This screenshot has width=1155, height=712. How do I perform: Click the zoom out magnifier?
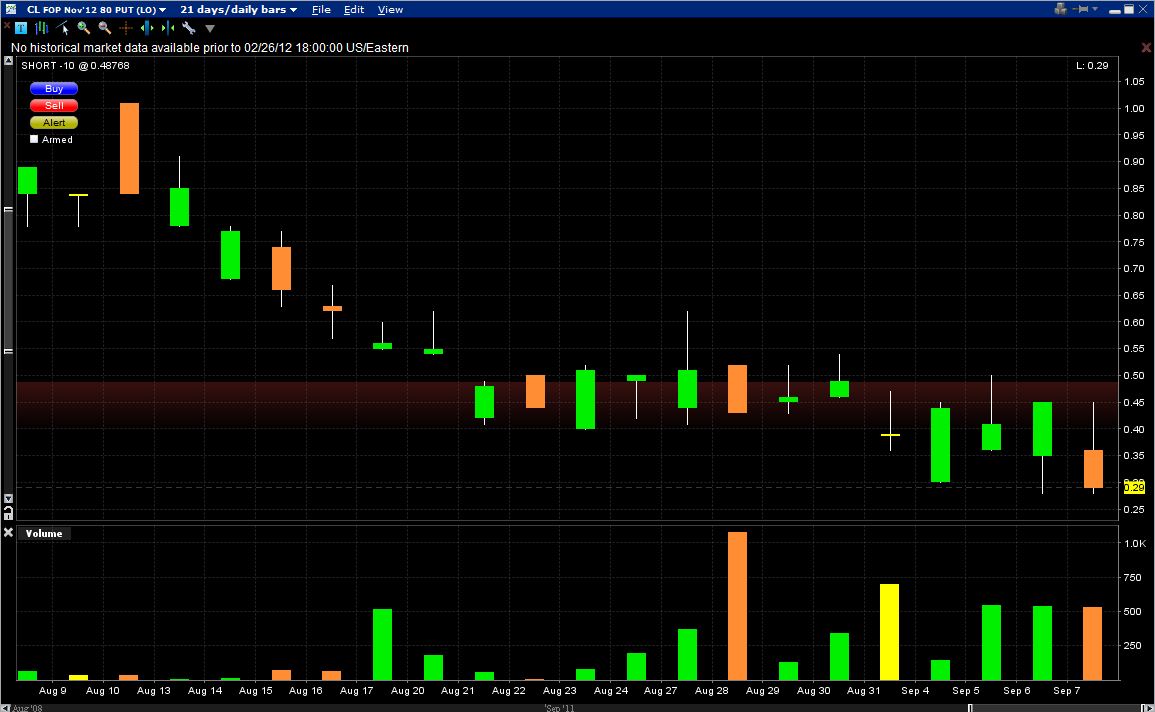click(x=105, y=28)
